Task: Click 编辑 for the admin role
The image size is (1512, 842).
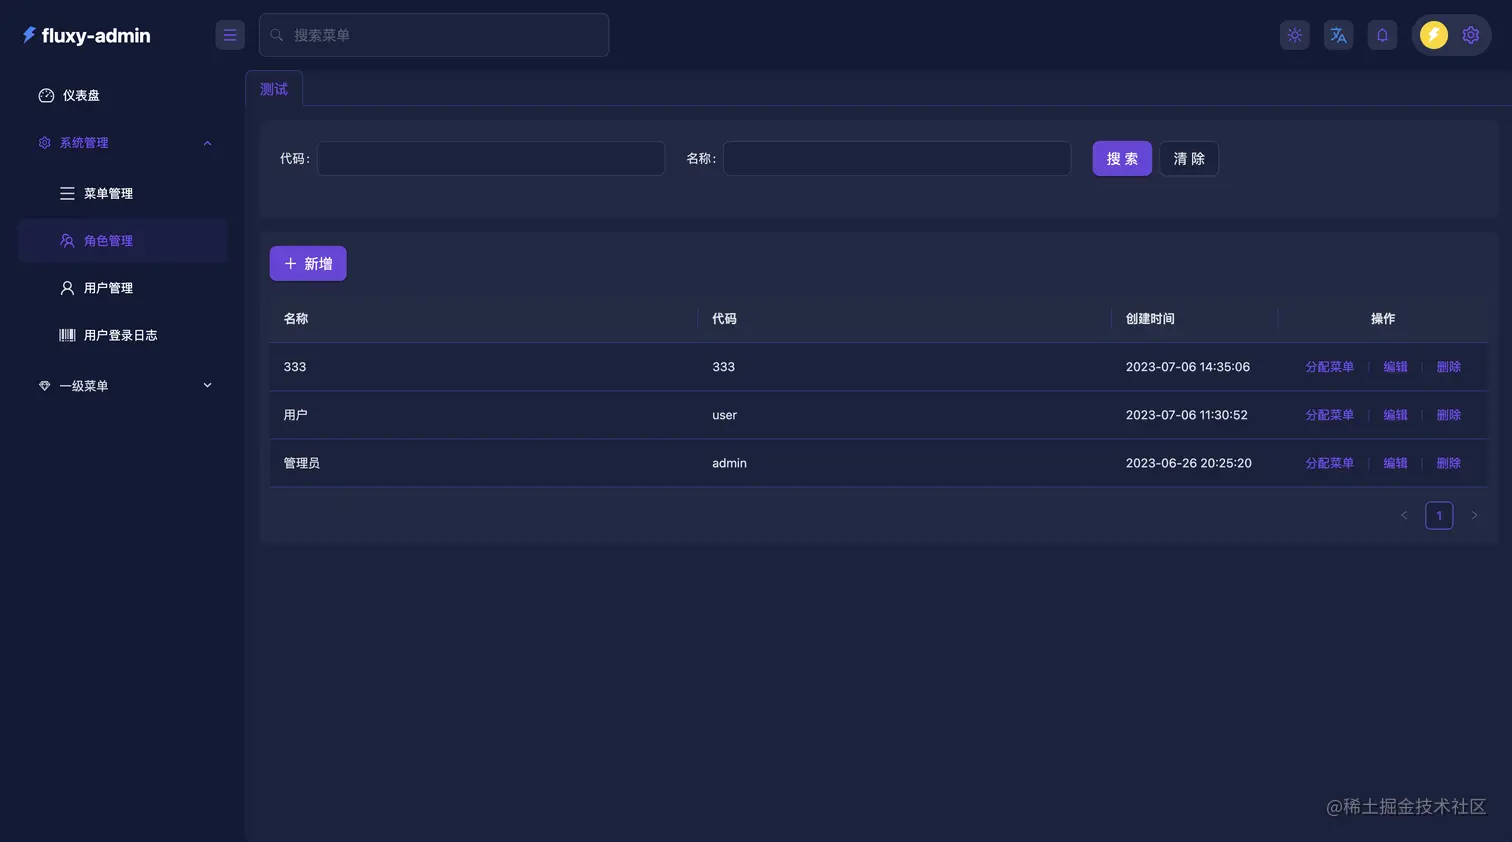Action: tap(1395, 463)
